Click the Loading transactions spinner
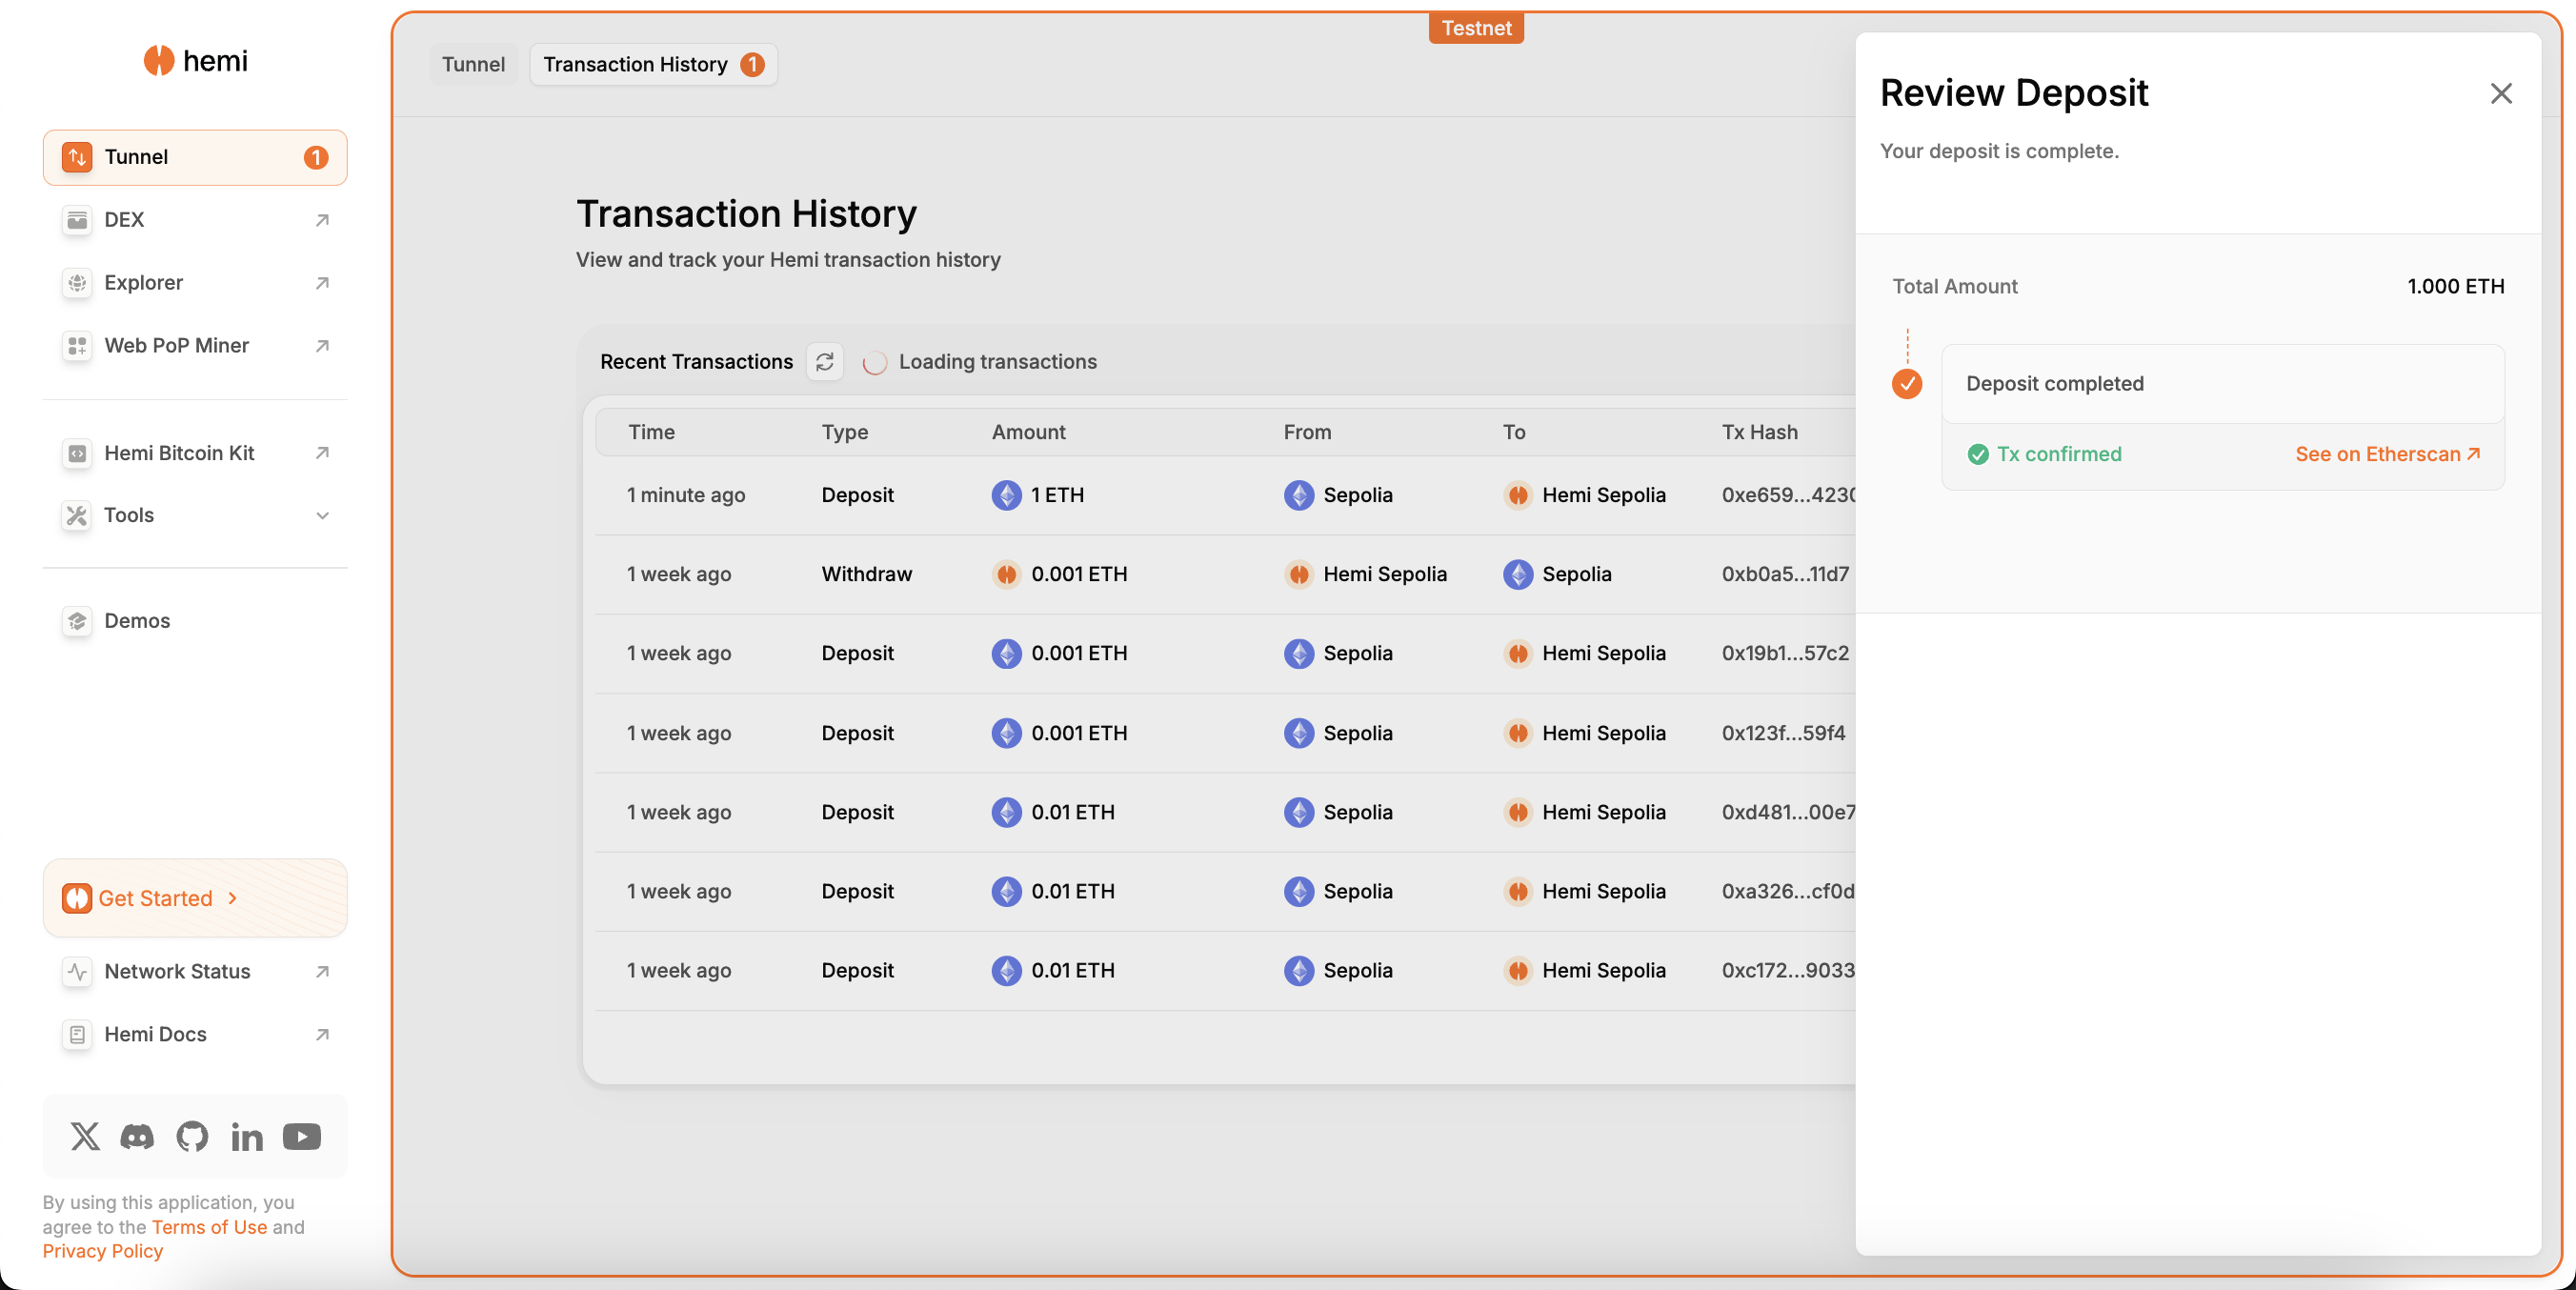Screen dimensions: 2576x1290 874,362
